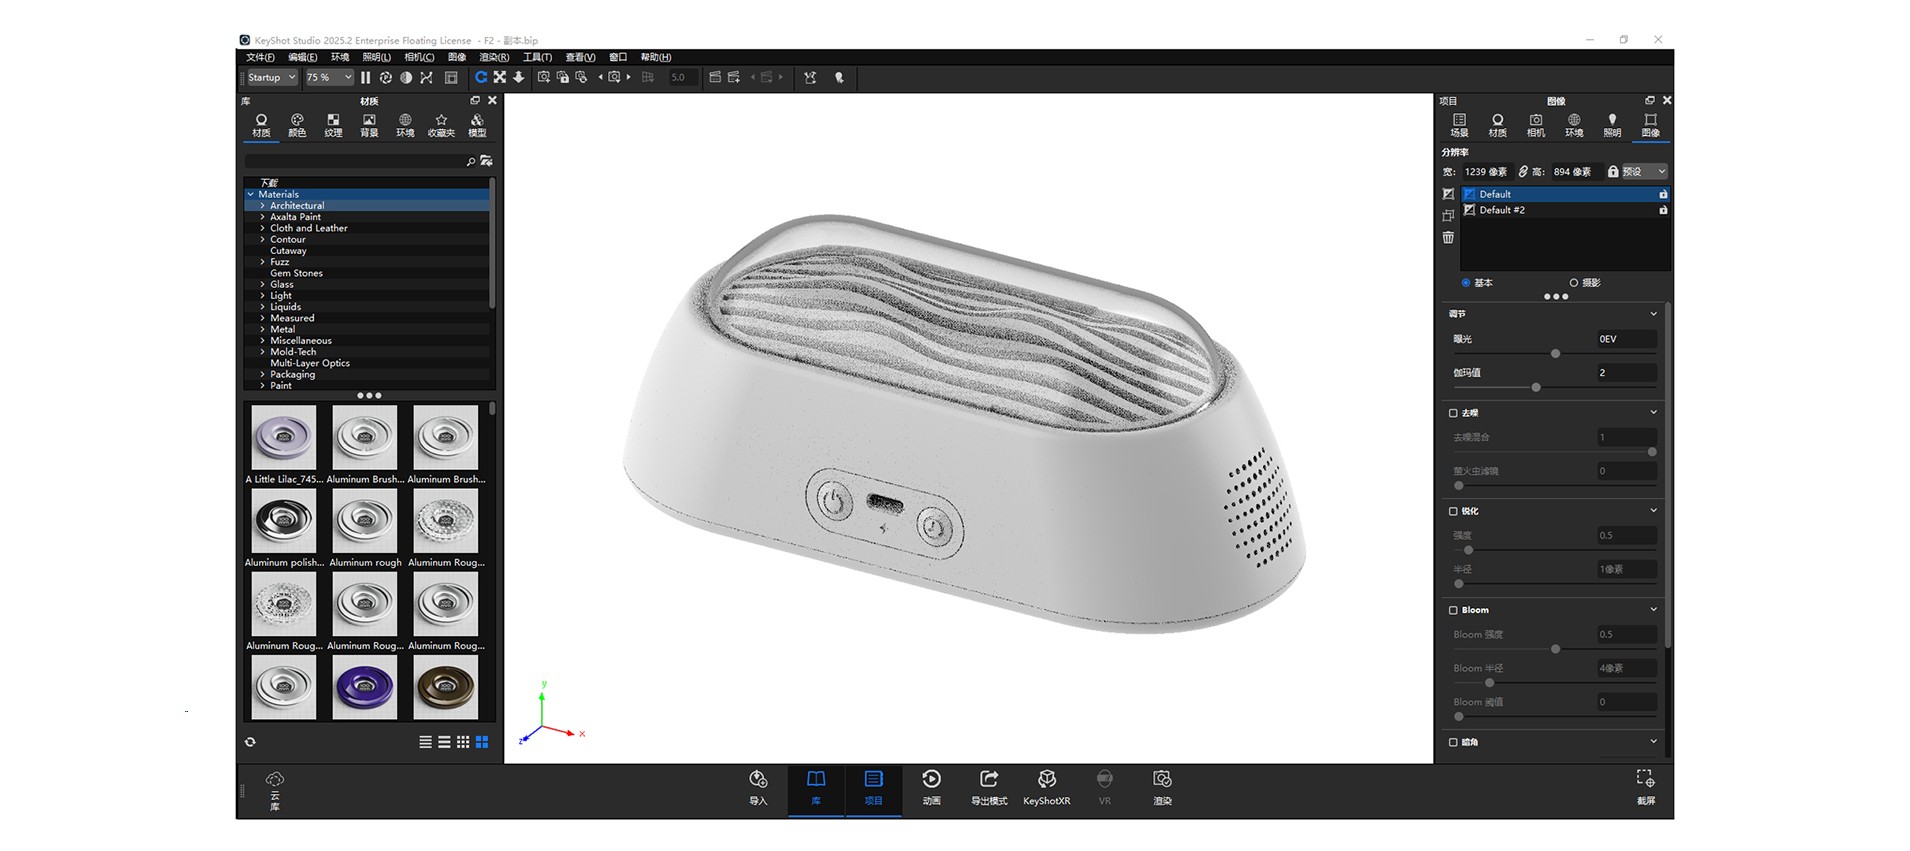
Task: Collapse the Materials tree node
Action: (x=251, y=194)
